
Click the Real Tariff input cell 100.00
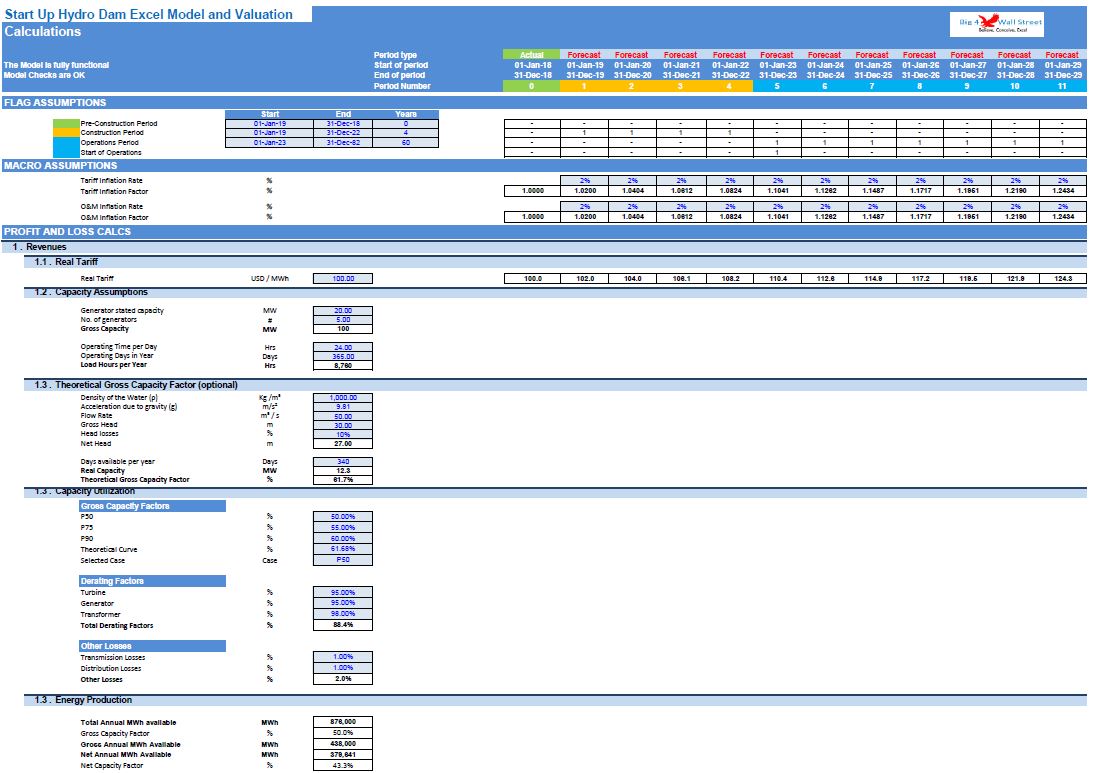click(x=342, y=278)
